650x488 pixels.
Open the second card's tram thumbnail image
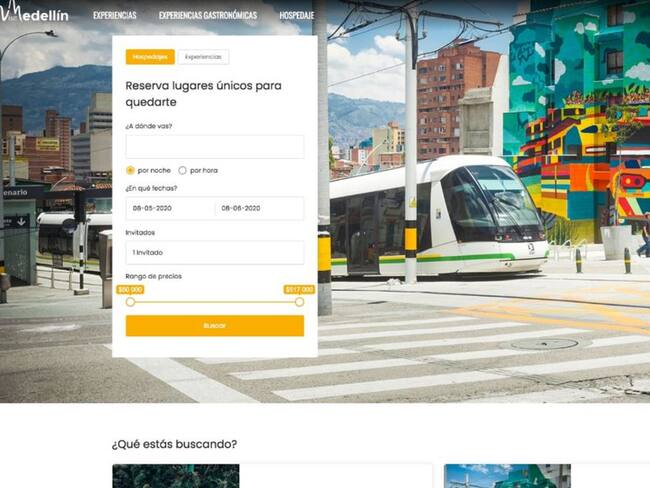coord(506,476)
